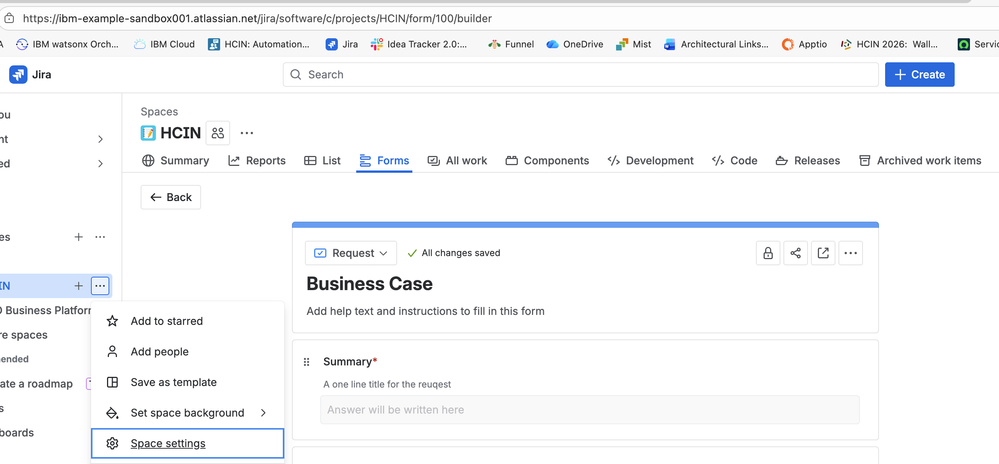Open the Funnel bookmark
Screen dimensions: 999x464
[x=511, y=44]
